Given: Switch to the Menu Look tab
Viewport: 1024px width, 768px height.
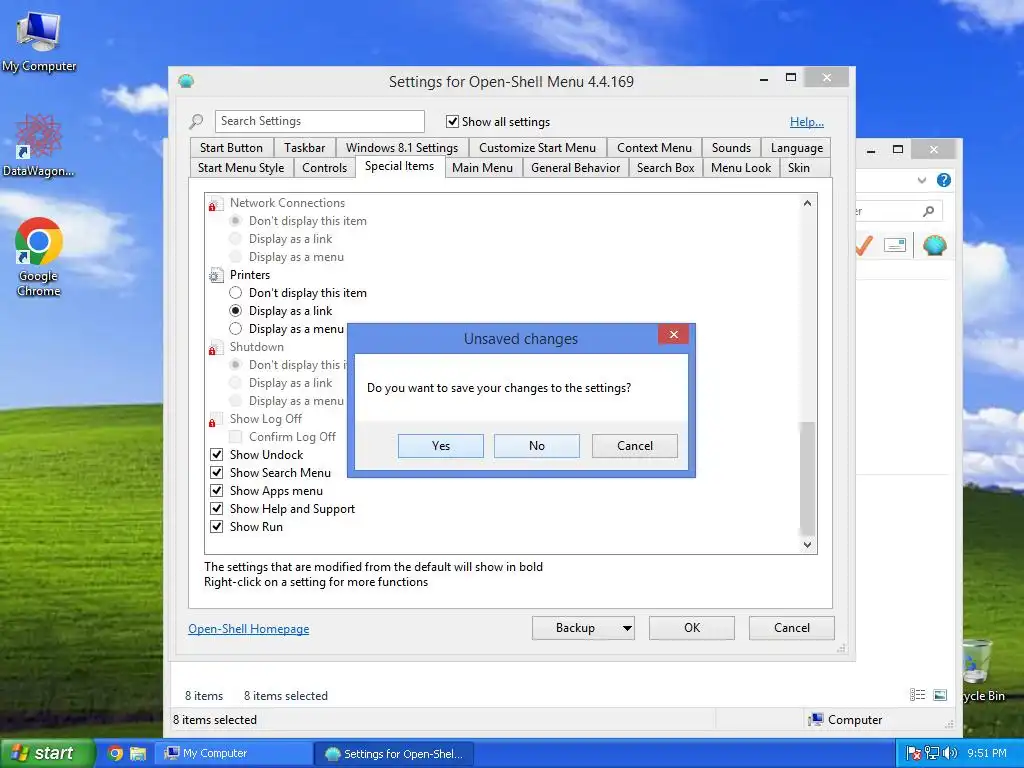Looking at the screenshot, I should point(741,168).
